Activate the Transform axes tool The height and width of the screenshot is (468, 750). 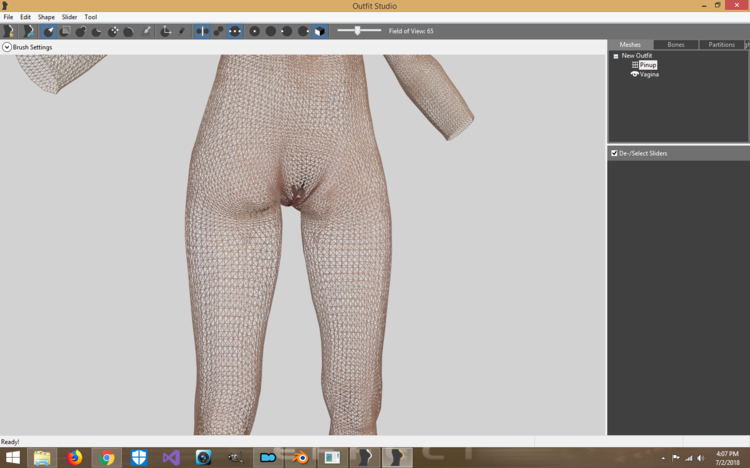tap(165, 31)
